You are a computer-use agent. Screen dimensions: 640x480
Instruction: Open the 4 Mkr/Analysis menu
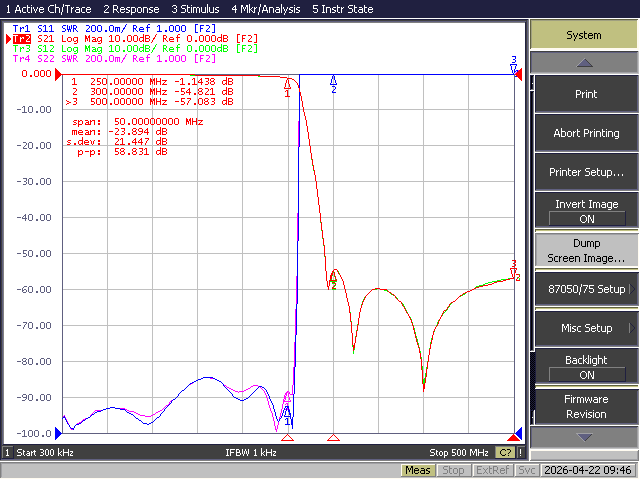pos(266,9)
